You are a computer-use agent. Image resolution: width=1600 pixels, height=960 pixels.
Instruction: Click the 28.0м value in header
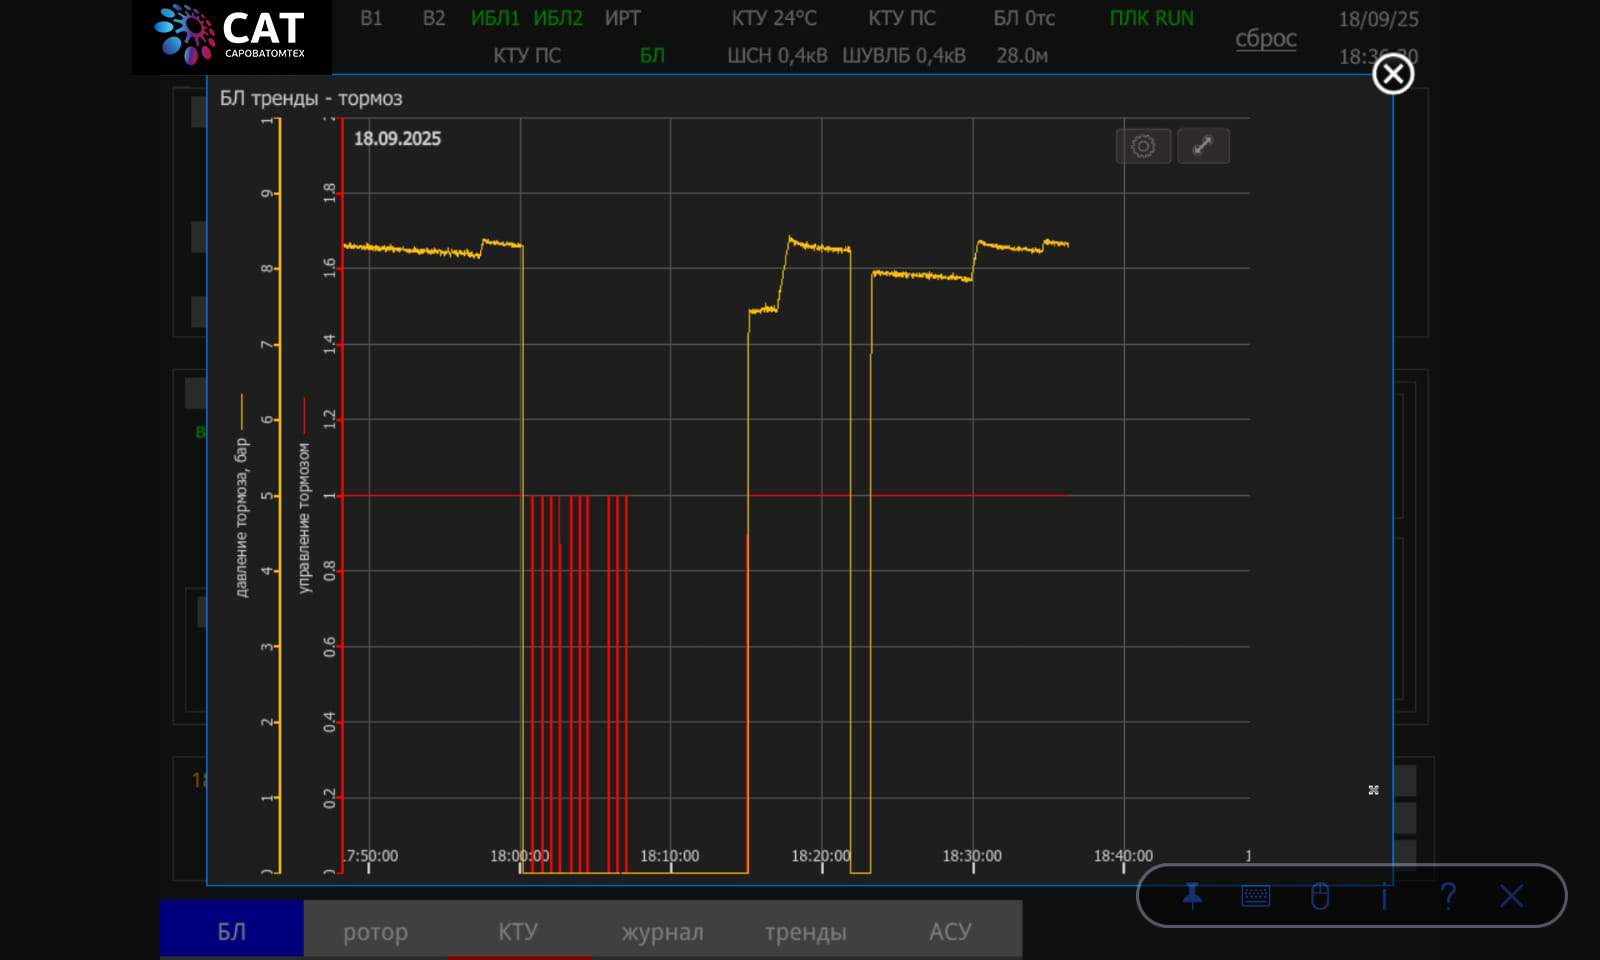(x=1022, y=56)
